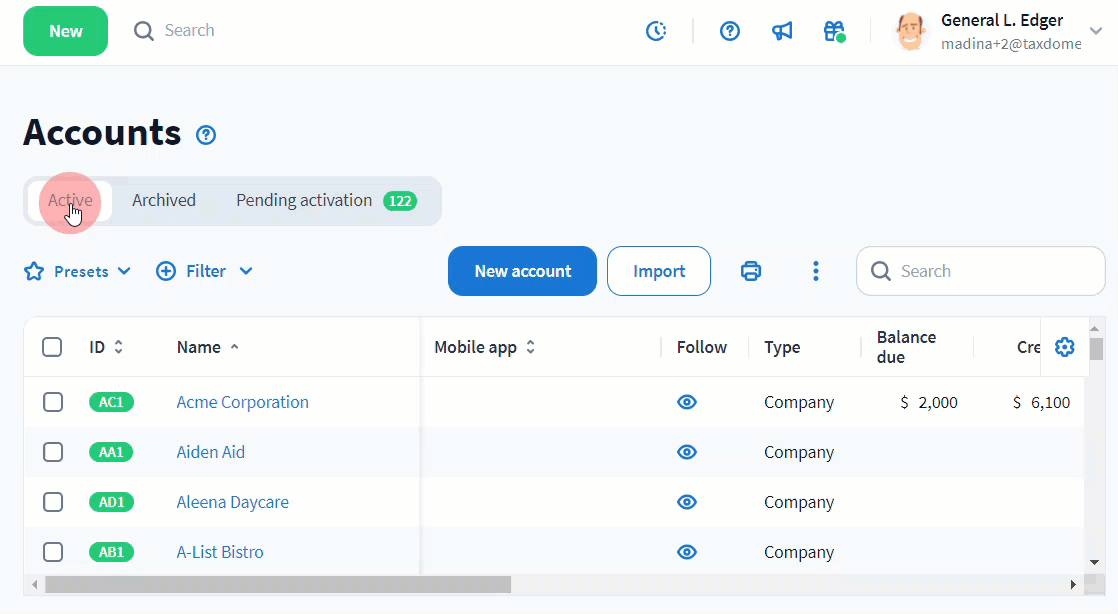Open the time tracking clock icon

(x=656, y=31)
